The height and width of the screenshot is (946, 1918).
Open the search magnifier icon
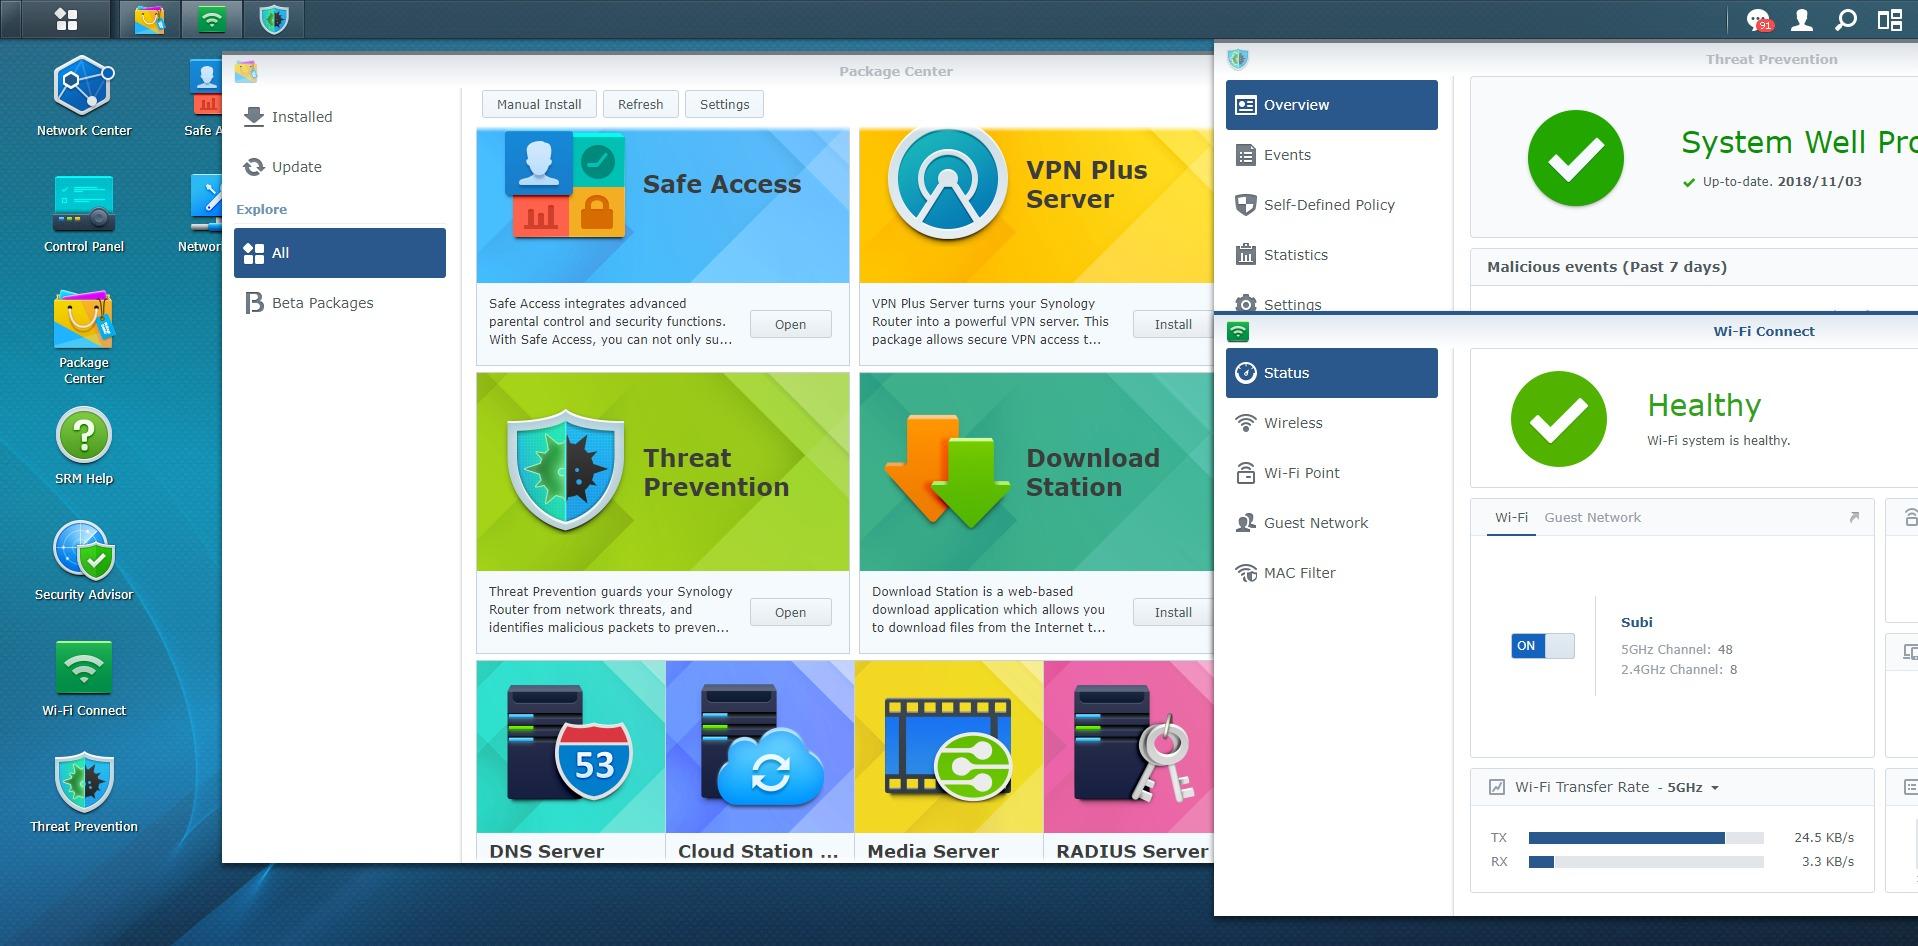[1846, 19]
